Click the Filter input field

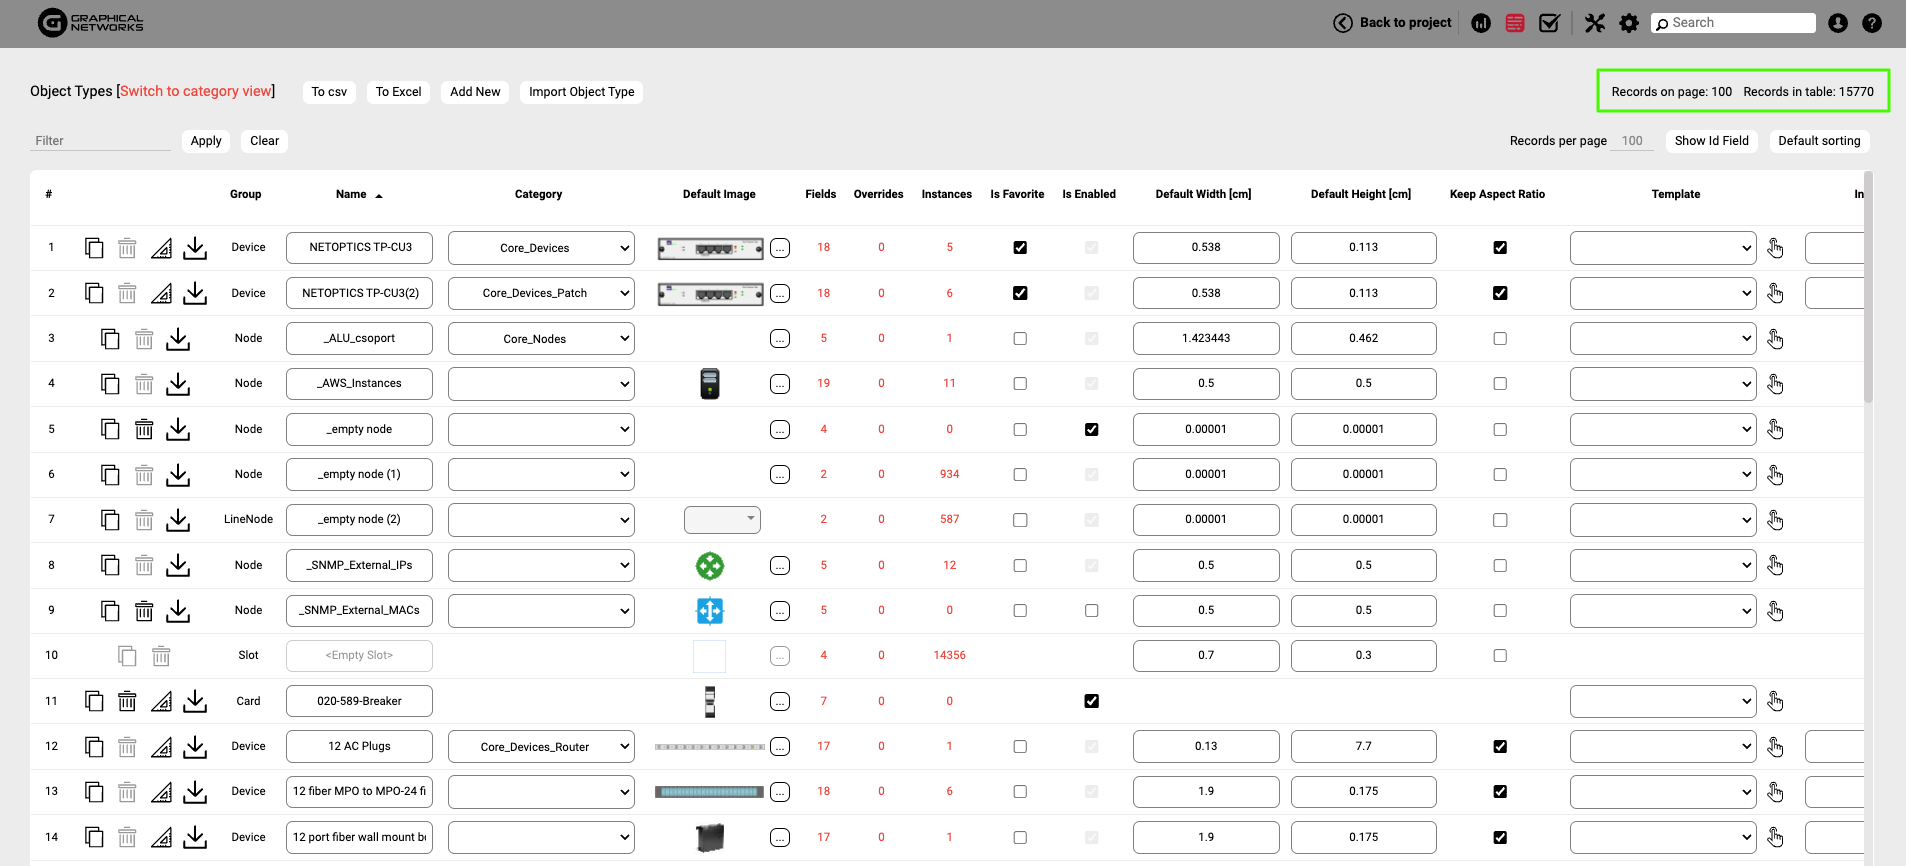pyautogui.click(x=100, y=141)
